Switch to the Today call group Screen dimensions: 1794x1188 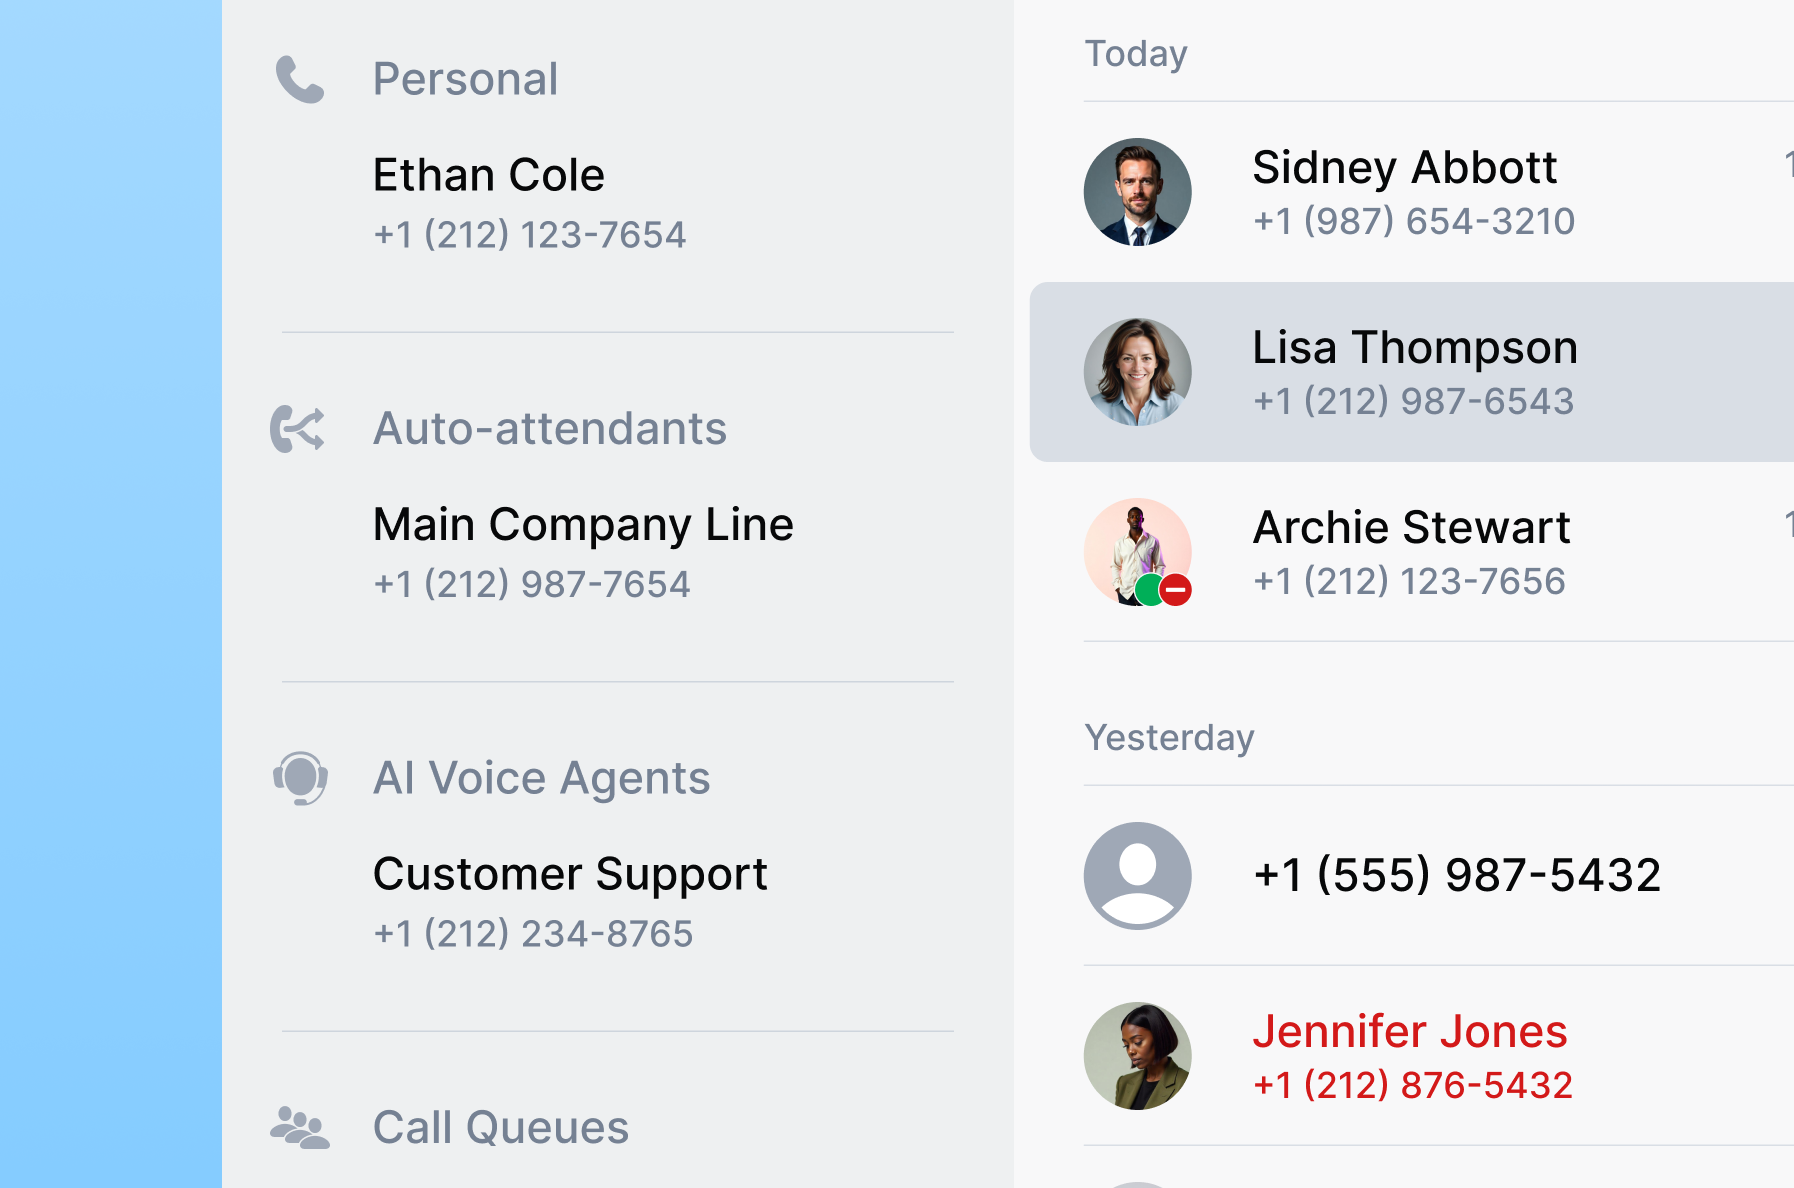click(1135, 53)
